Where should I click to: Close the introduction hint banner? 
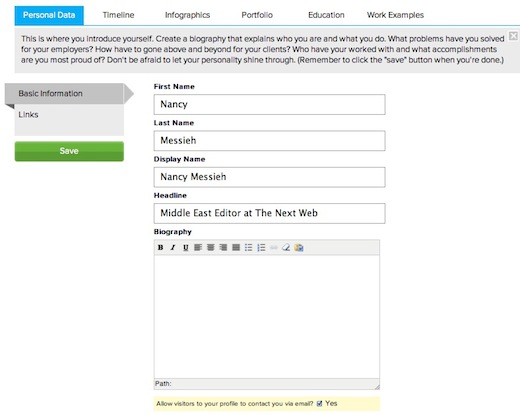click(x=513, y=36)
